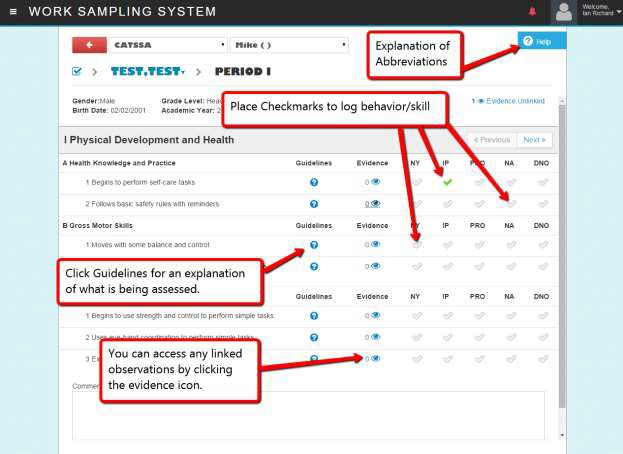Click the checkmark icon beside TEST,TEST
This screenshot has width=623, height=454.
click(x=78, y=72)
